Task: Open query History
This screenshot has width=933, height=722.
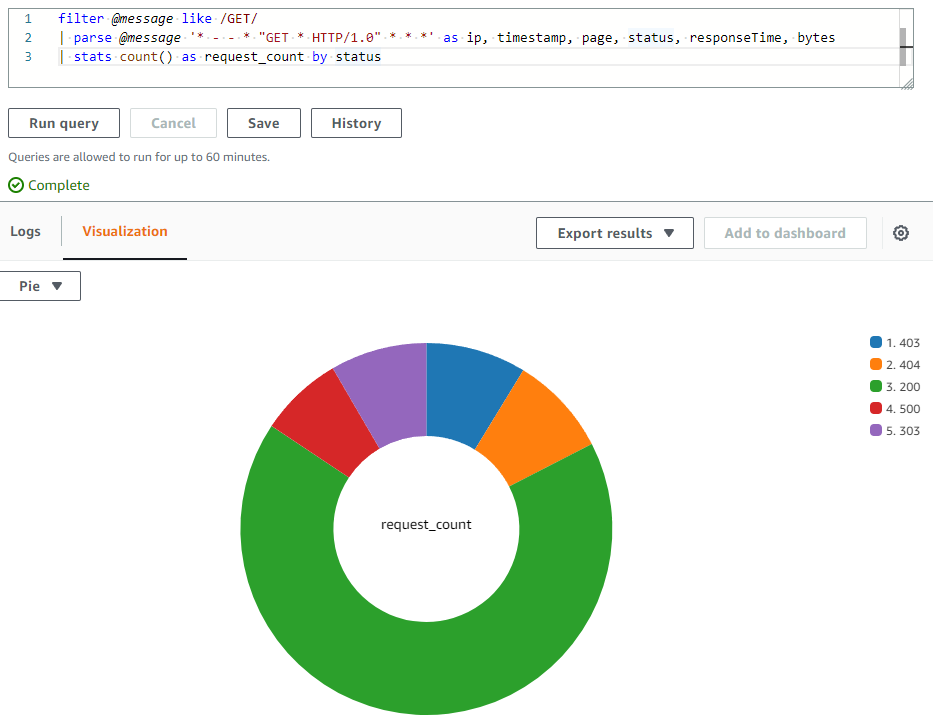Action: pos(356,123)
